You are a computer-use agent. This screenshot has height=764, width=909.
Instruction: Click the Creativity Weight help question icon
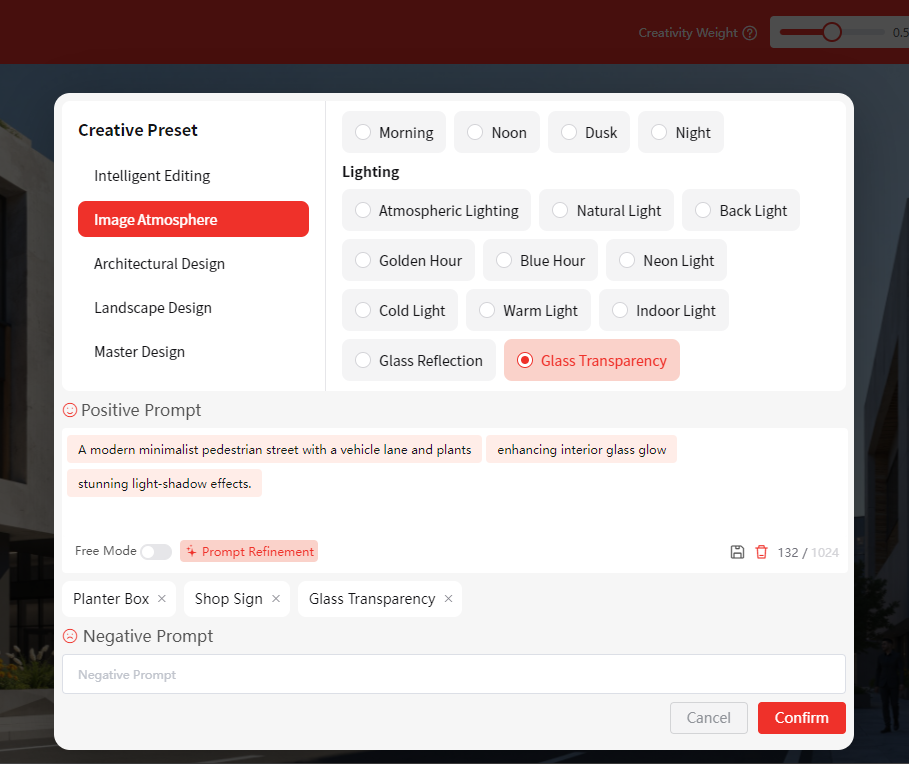[750, 33]
